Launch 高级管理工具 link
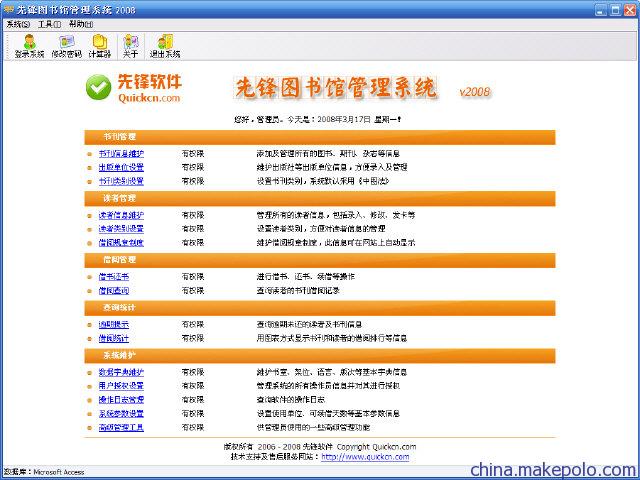The image size is (640, 480). 121,427
